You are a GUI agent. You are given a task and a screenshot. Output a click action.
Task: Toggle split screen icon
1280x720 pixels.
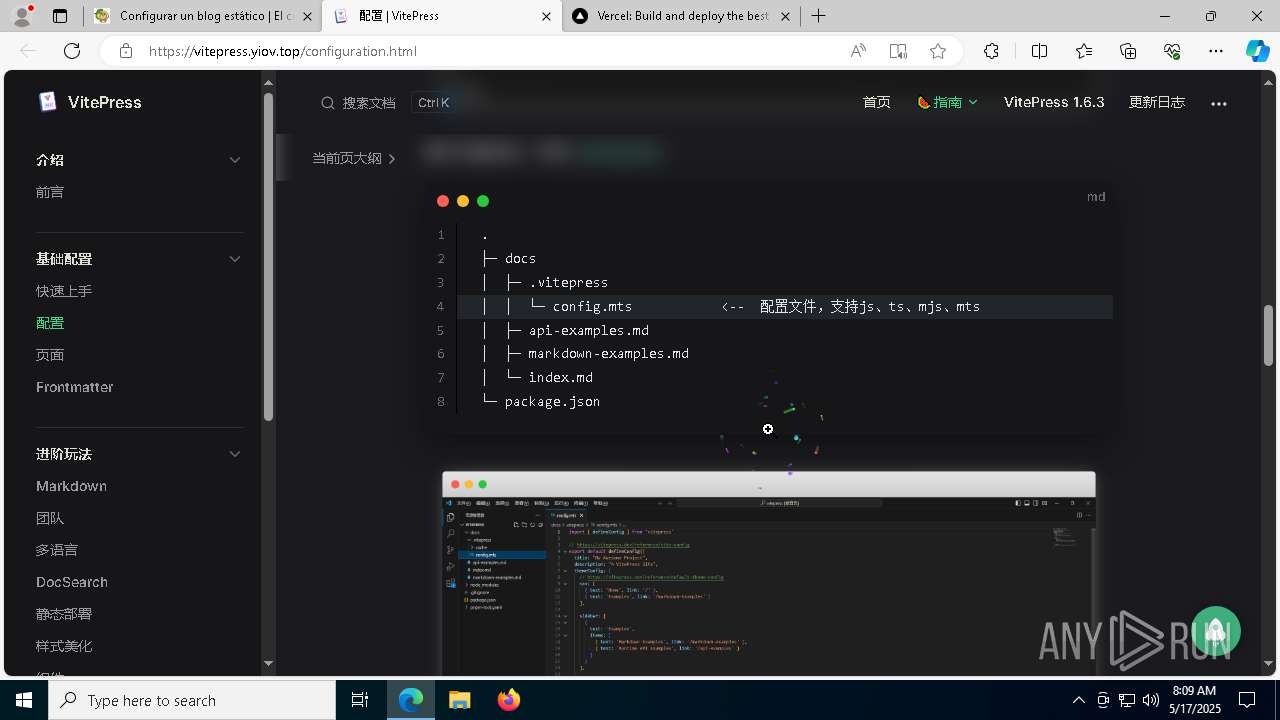[1039, 51]
